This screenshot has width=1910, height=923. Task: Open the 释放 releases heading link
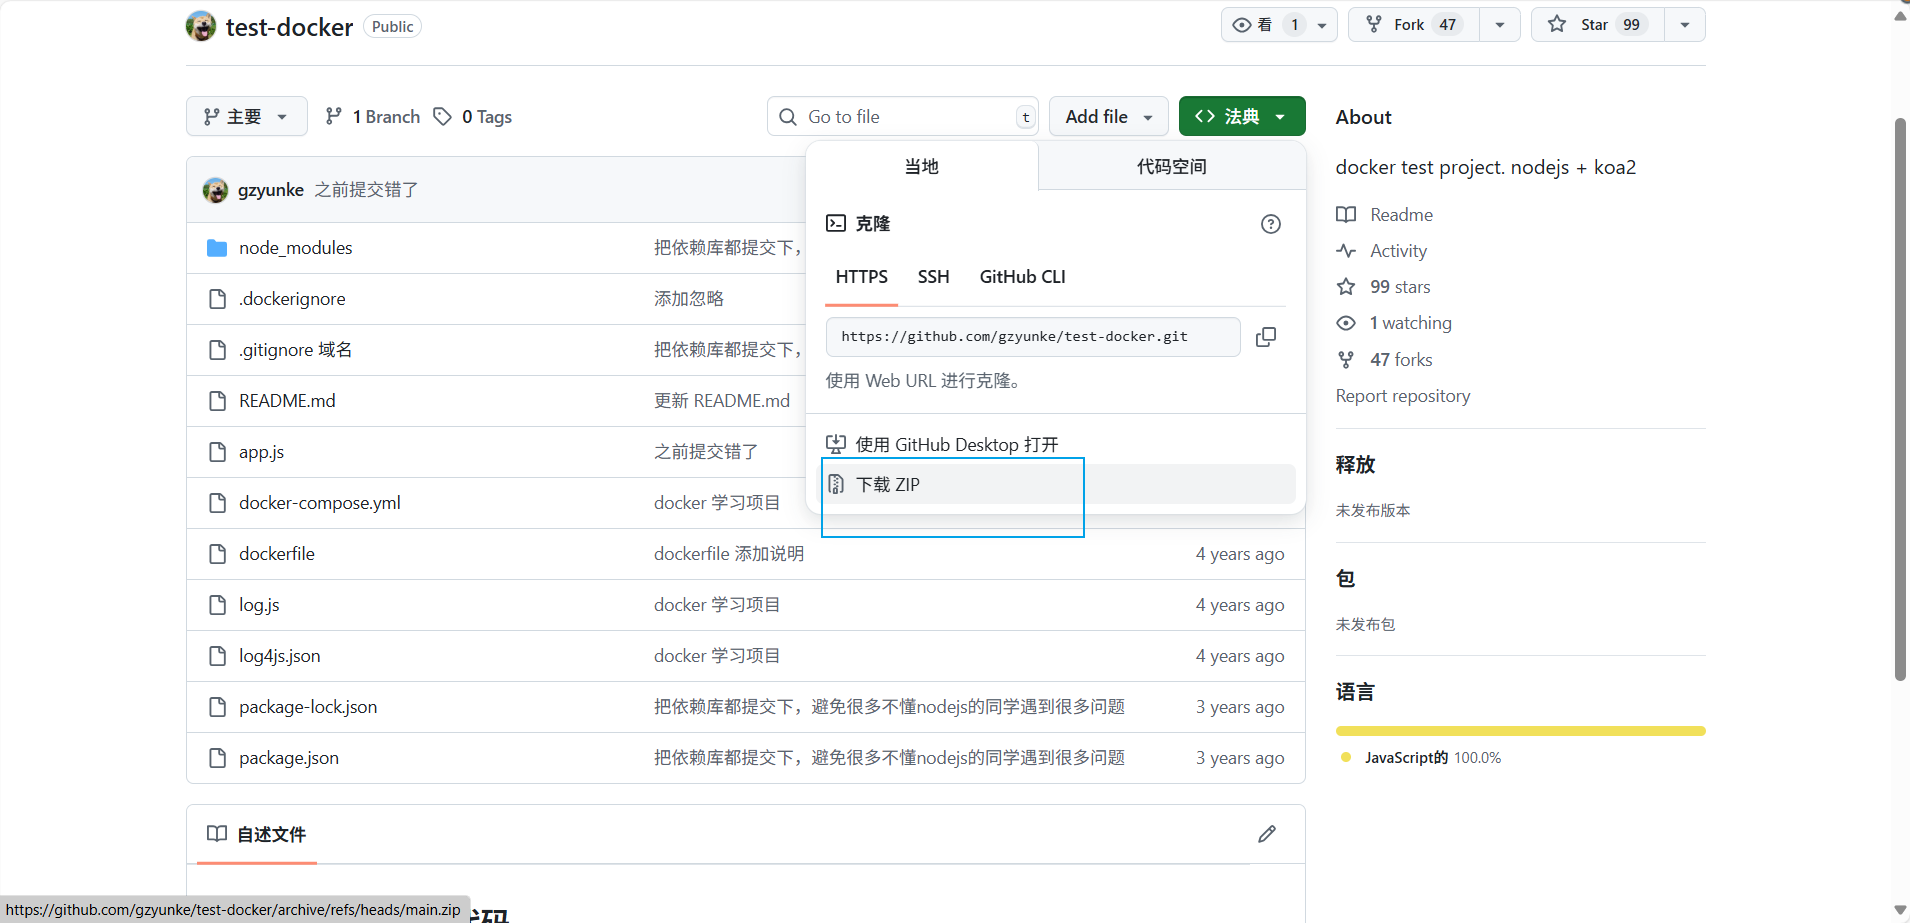click(1355, 465)
